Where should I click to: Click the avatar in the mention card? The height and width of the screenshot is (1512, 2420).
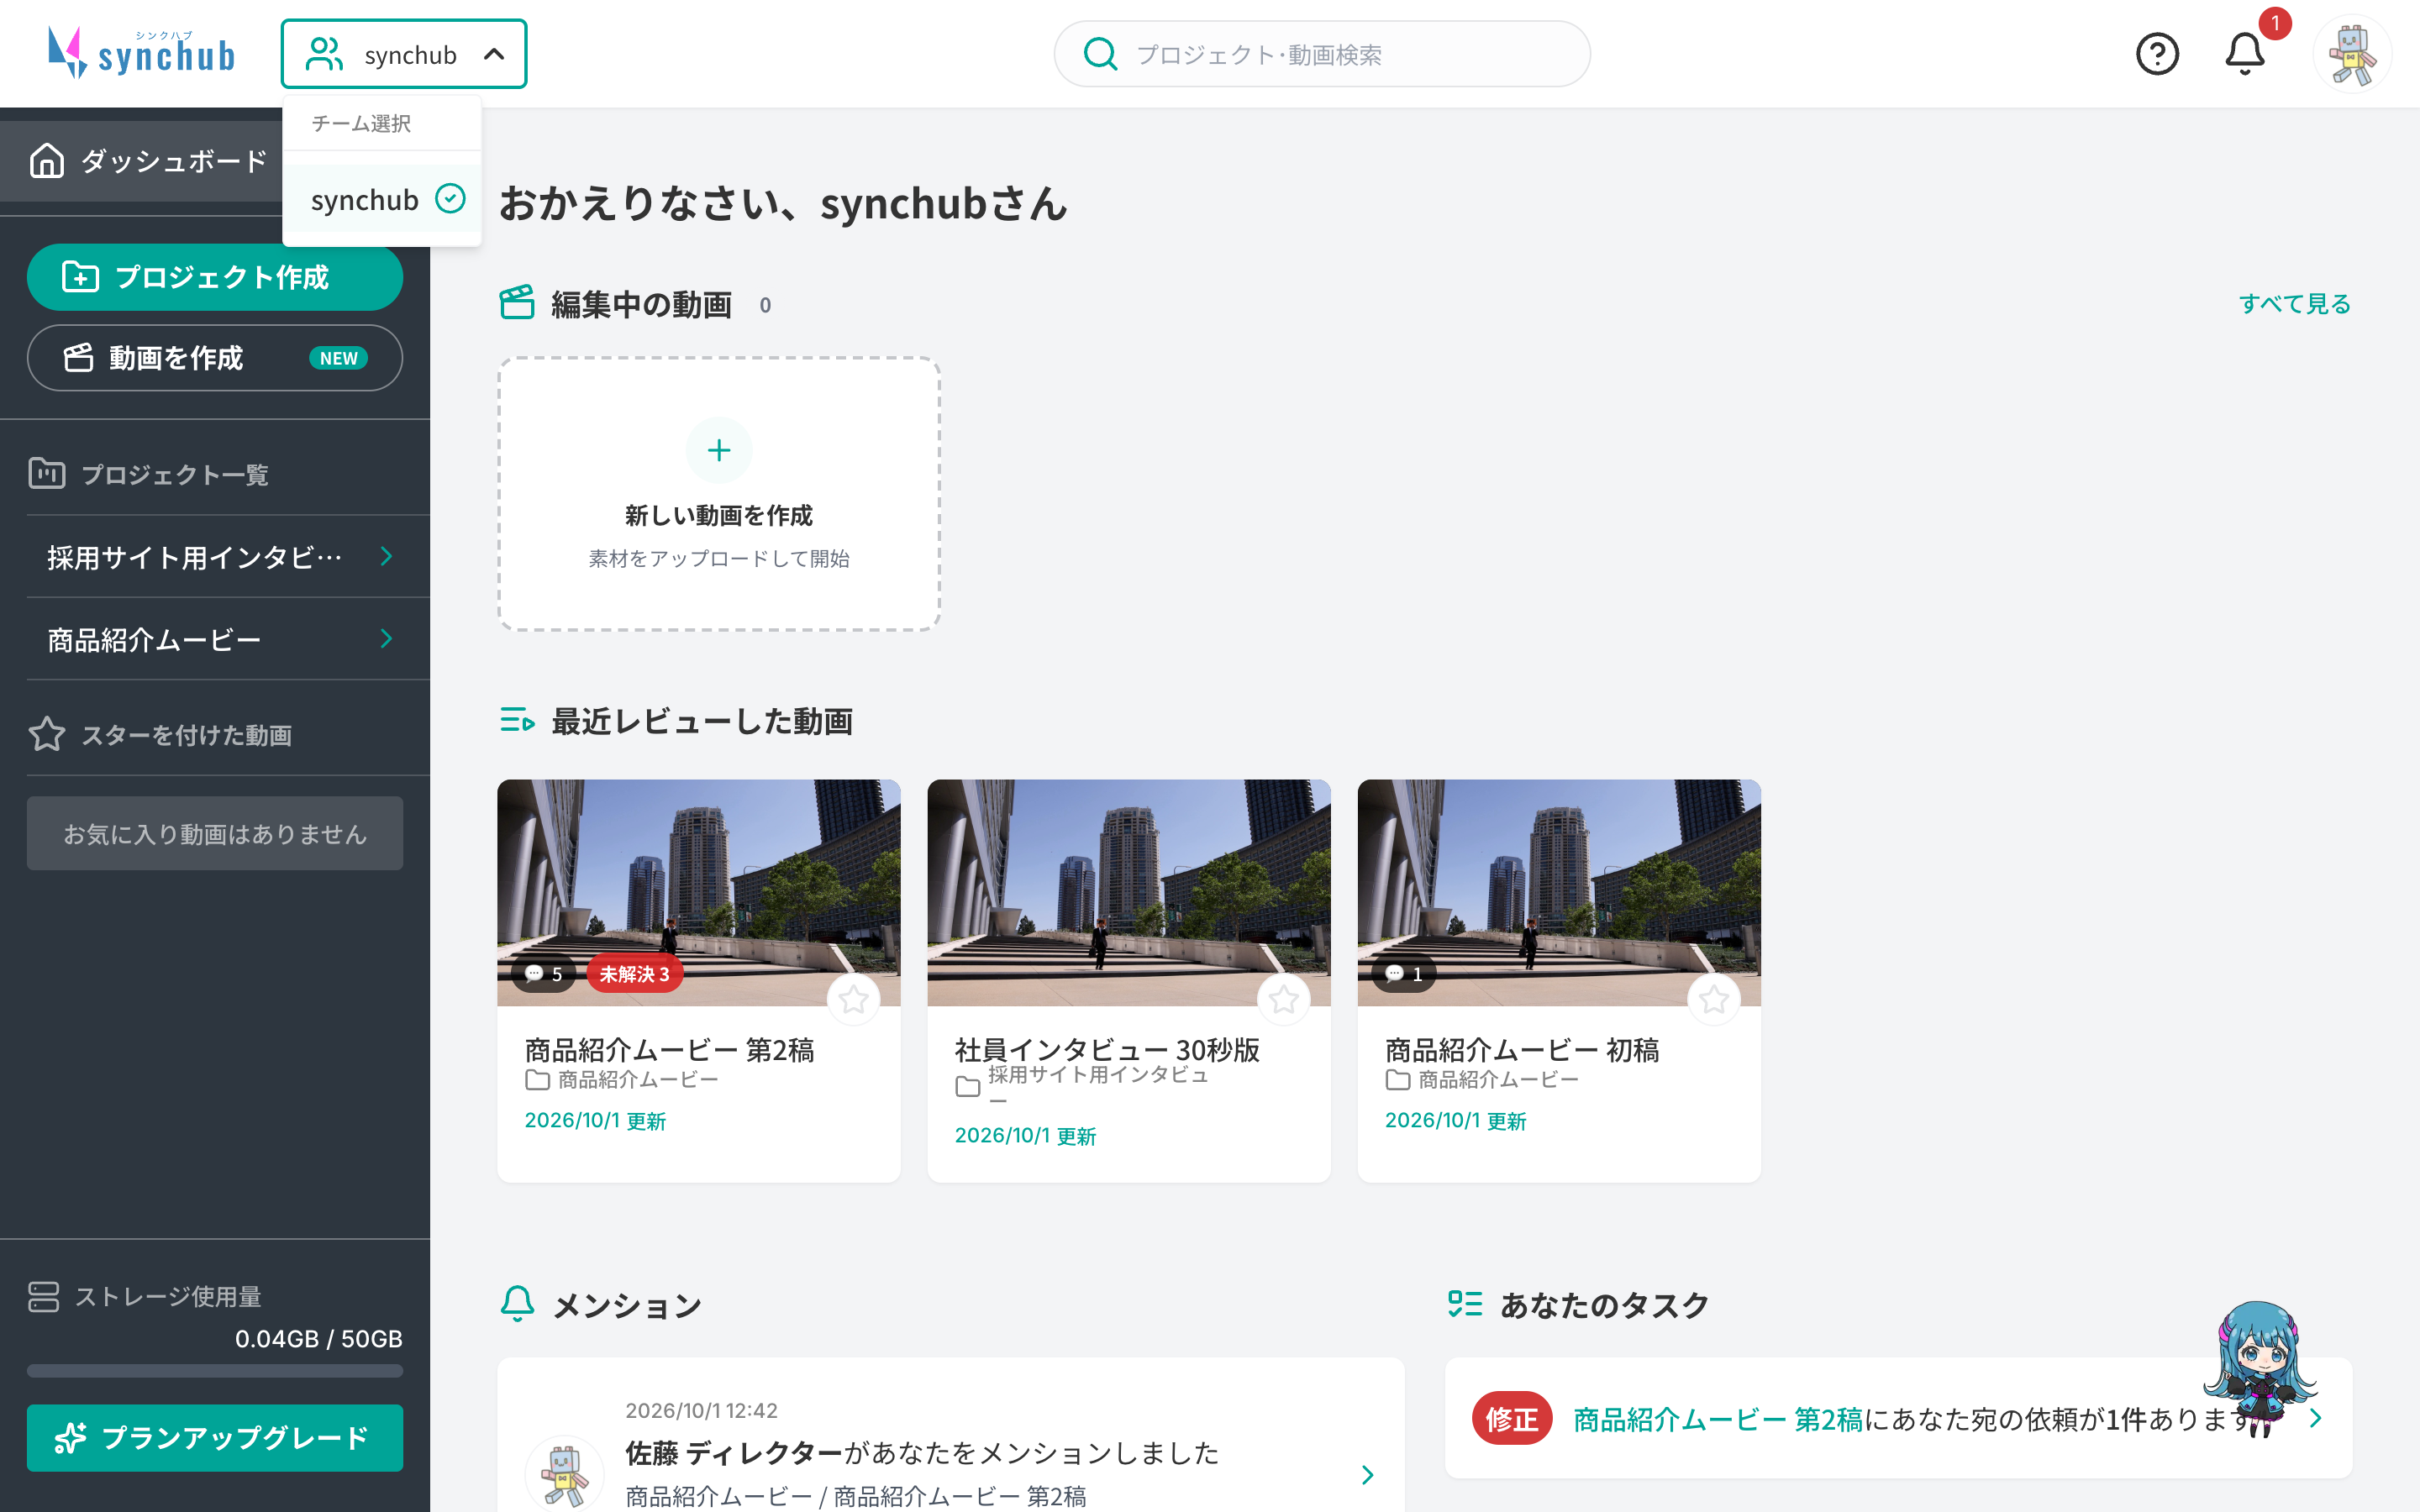565,1474
